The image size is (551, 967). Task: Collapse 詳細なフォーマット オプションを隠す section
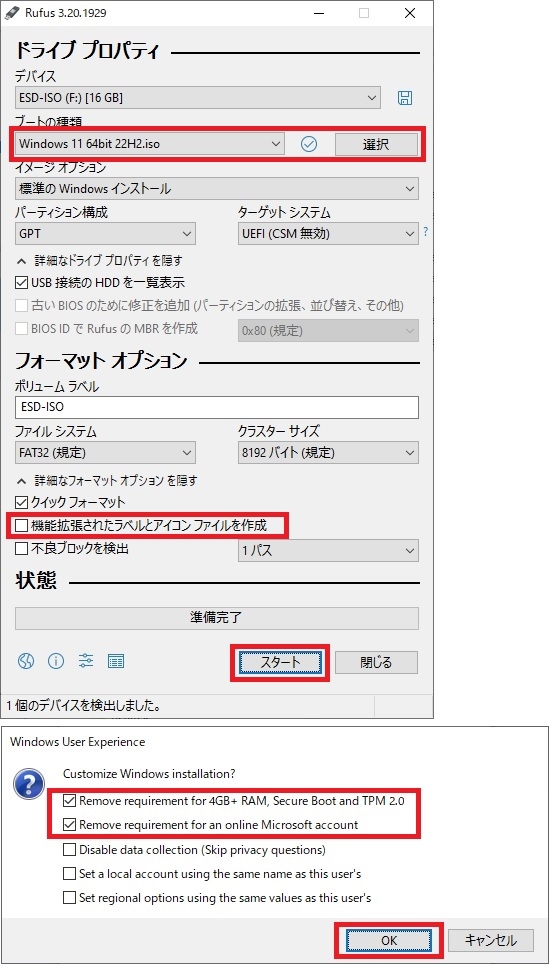(107, 480)
